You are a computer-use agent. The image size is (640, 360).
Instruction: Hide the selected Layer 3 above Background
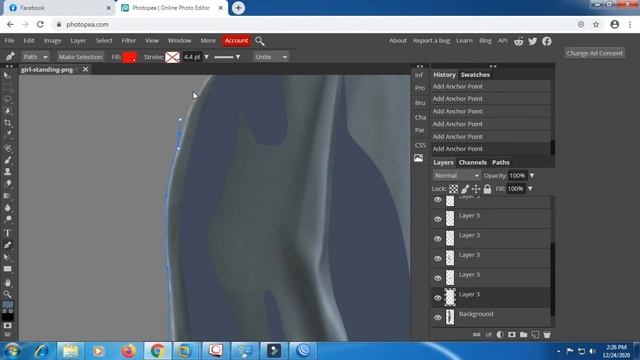pyautogui.click(x=438, y=298)
